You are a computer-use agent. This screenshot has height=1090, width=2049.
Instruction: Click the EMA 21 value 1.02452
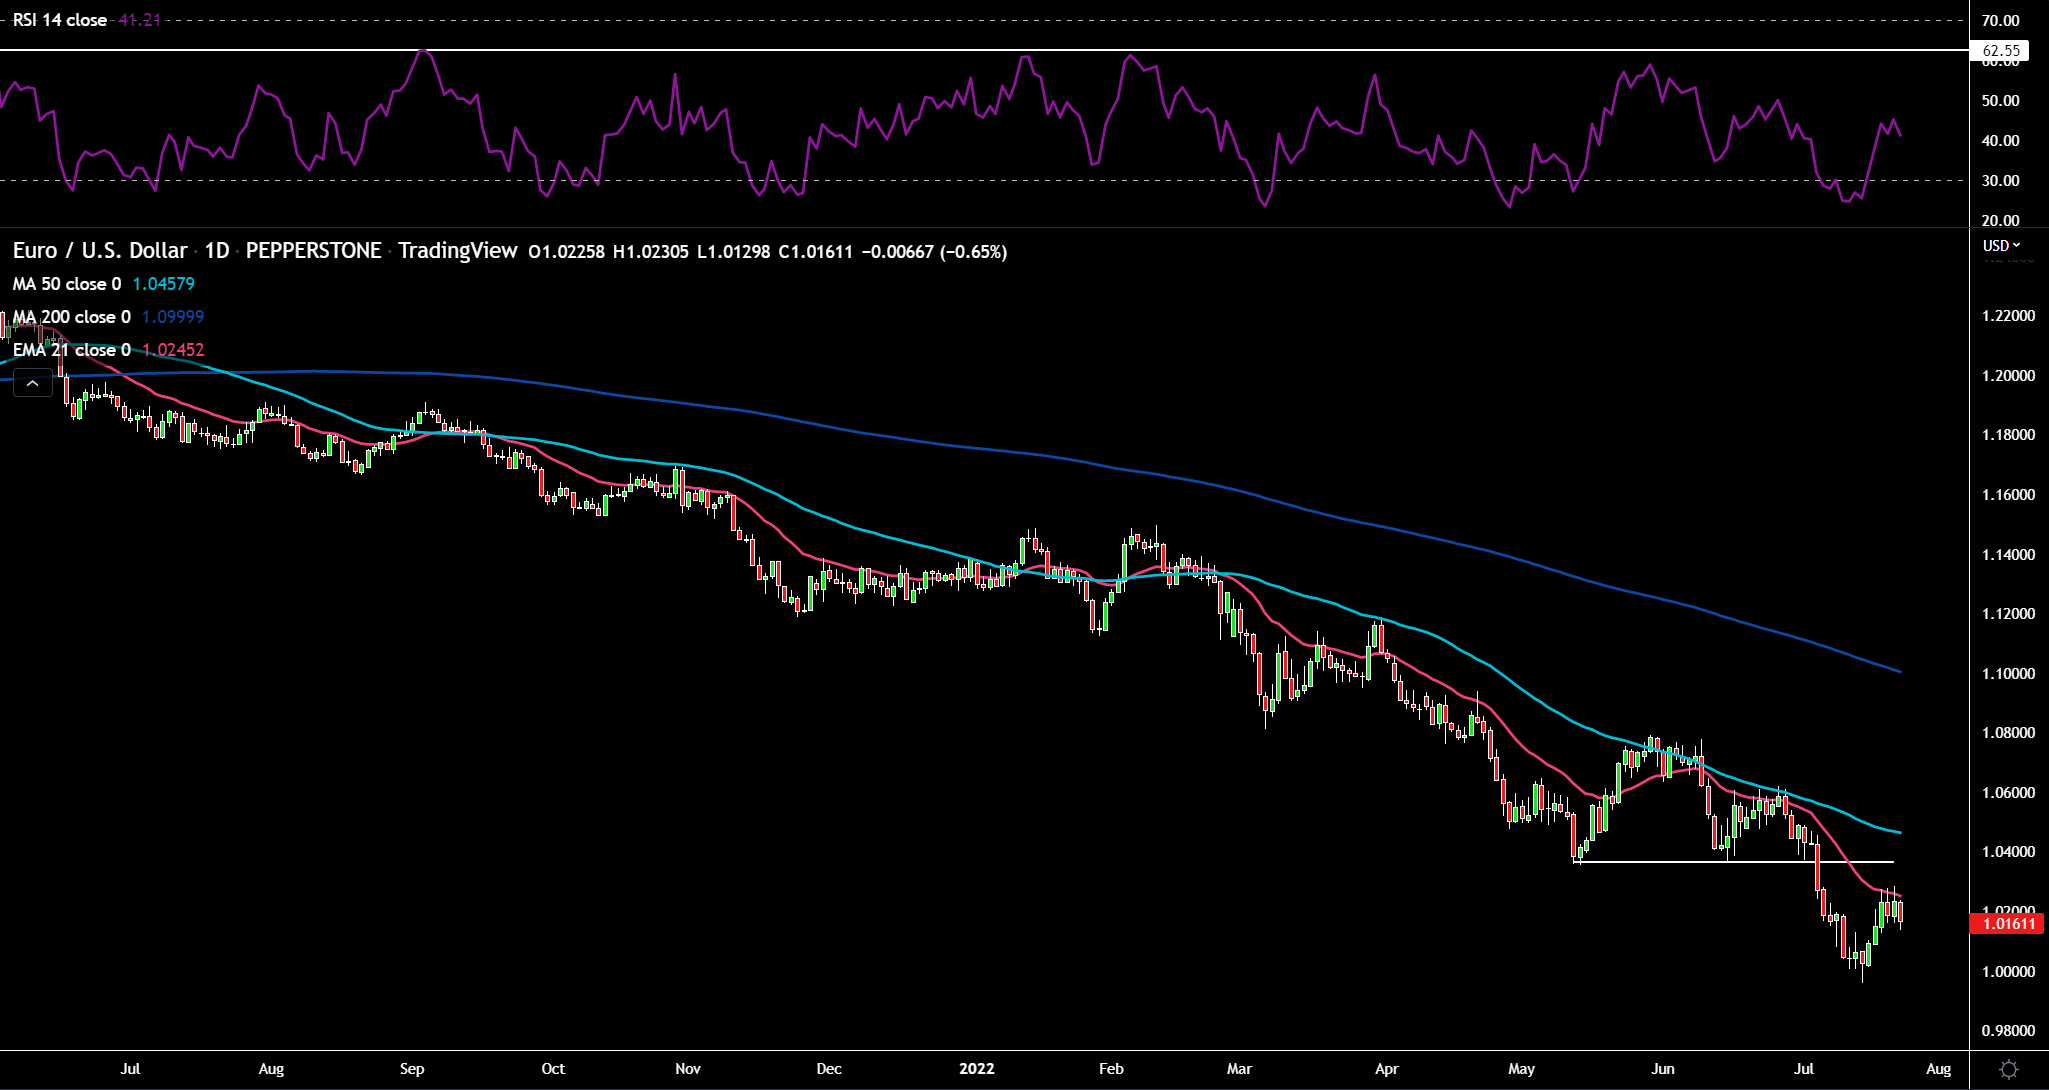[173, 350]
